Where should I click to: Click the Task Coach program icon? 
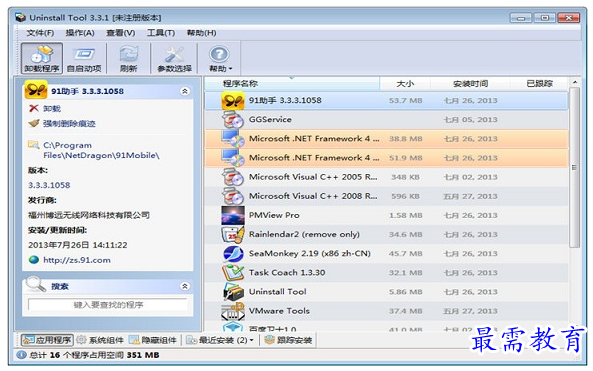[233, 273]
